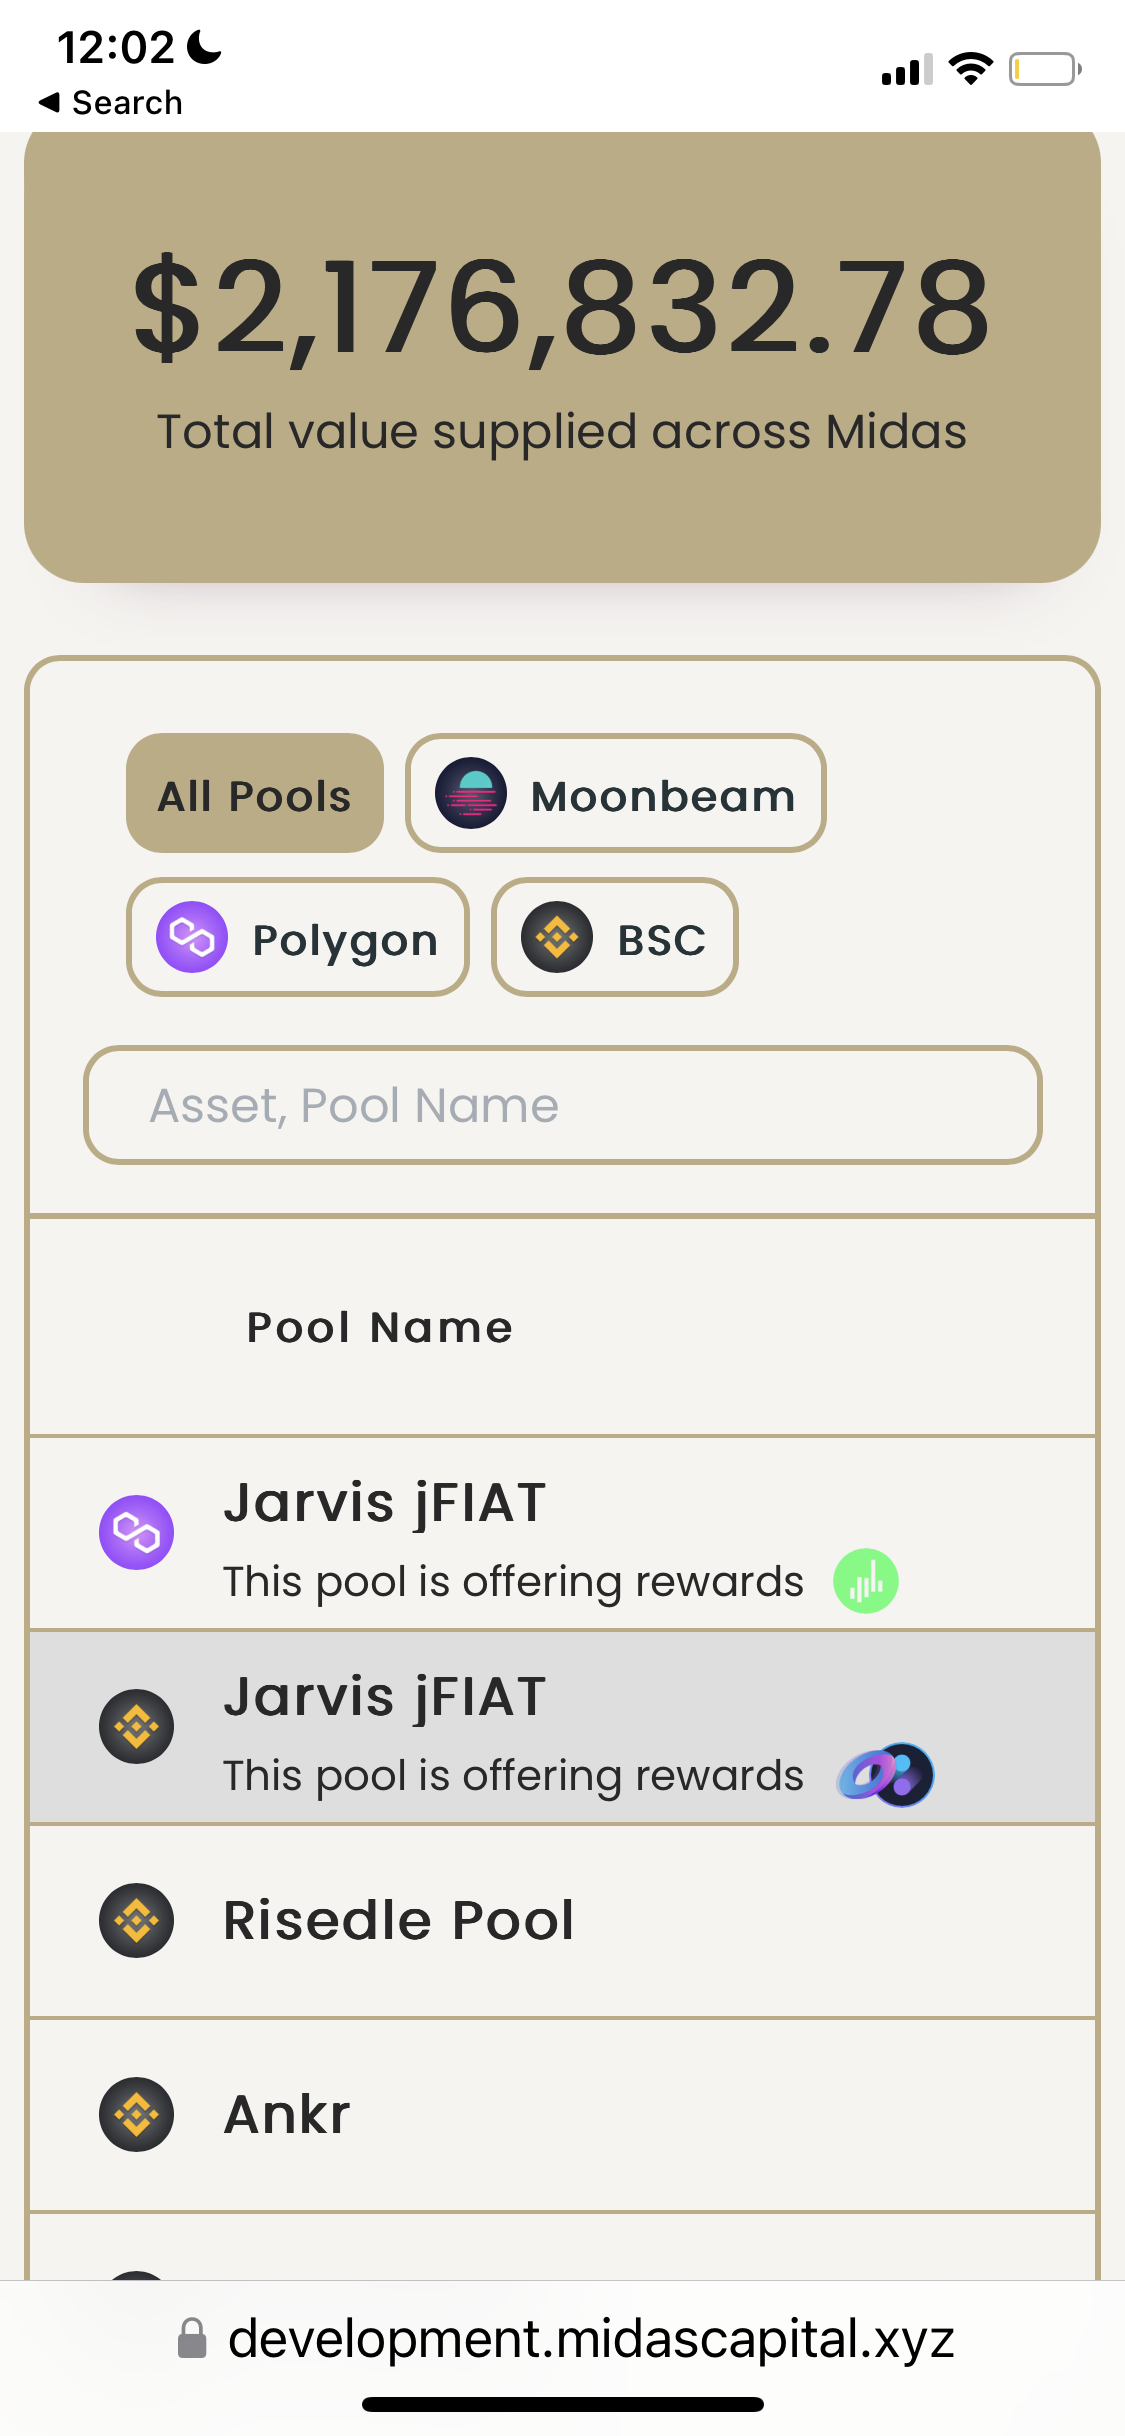Image resolution: width=1125 pixels, height=2436 pixels.
Task: Toggle the All Pools filter
Action: pos(254,793)
